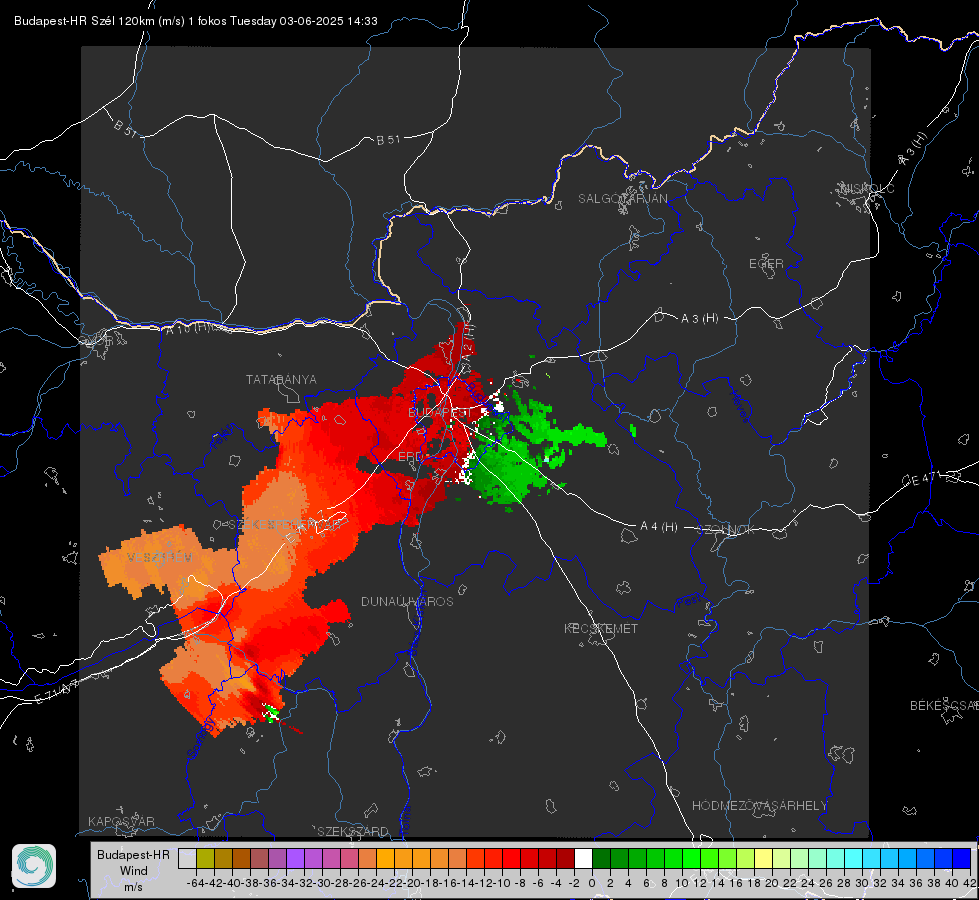Select the ÉRD town label
The height and width of the screenshot is (900, 979).
point(410,457)
